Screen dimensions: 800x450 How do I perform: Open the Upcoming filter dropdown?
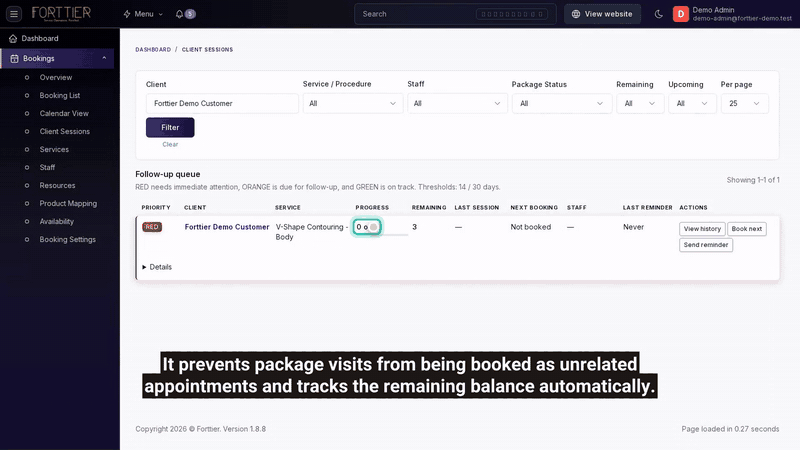coord(692,104)
